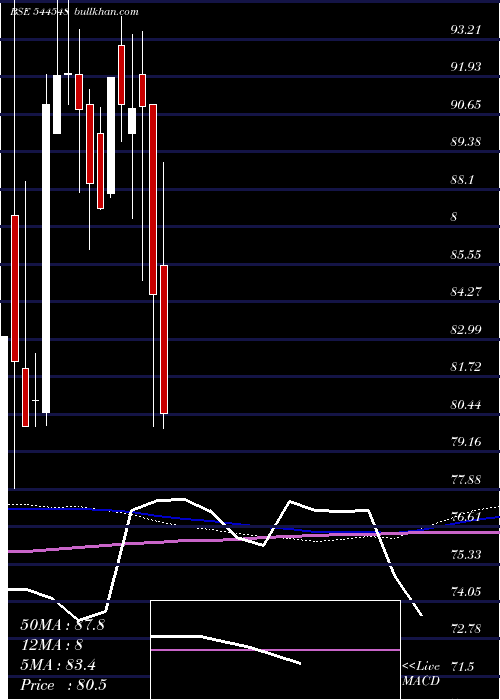Click the 79.16 price axis label
This screenshot has width=500, height=700.
[467, 442]
